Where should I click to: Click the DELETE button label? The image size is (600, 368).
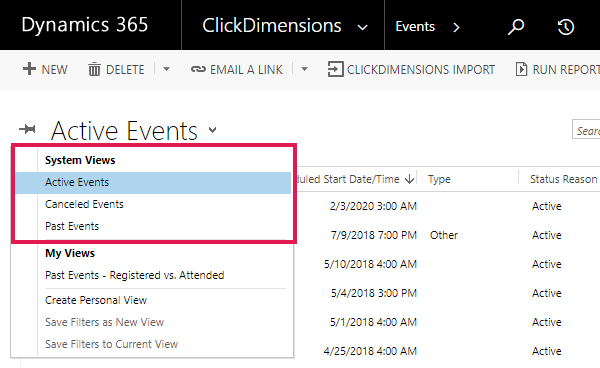pos(125,70)
